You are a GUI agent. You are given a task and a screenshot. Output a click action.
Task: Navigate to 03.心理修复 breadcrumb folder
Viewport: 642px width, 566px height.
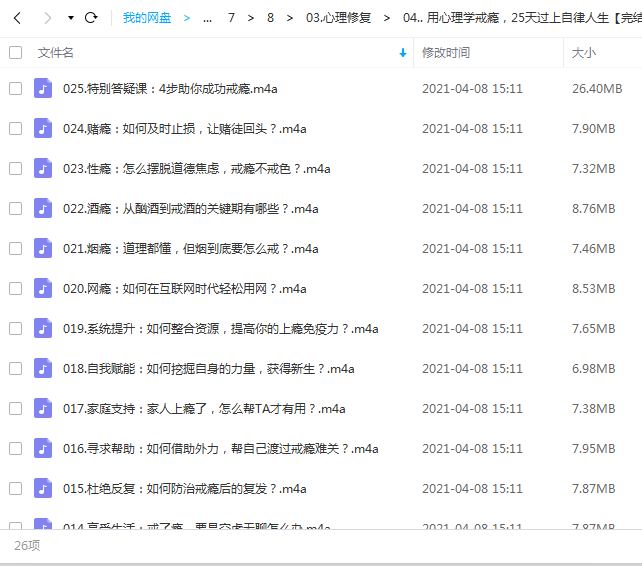pyautogui.click(x=338, y=18)
